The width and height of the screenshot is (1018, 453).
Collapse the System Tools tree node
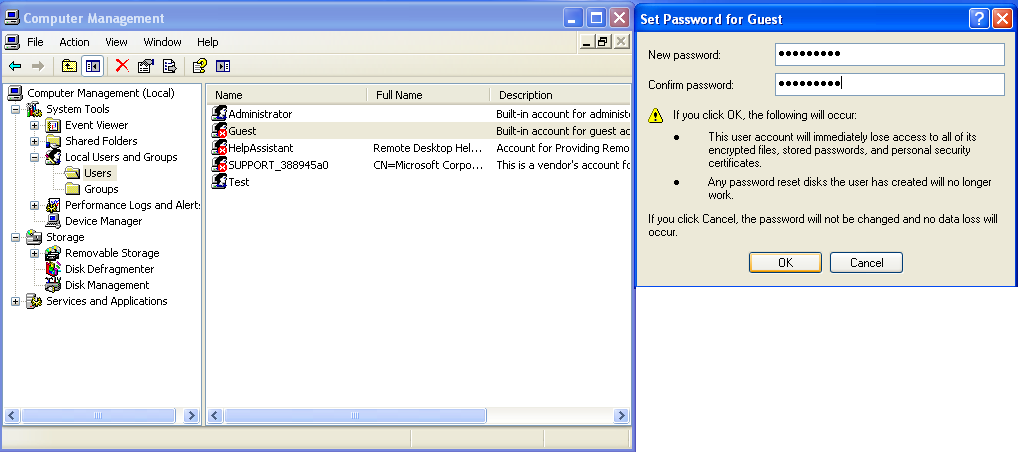tap(16, 109)
